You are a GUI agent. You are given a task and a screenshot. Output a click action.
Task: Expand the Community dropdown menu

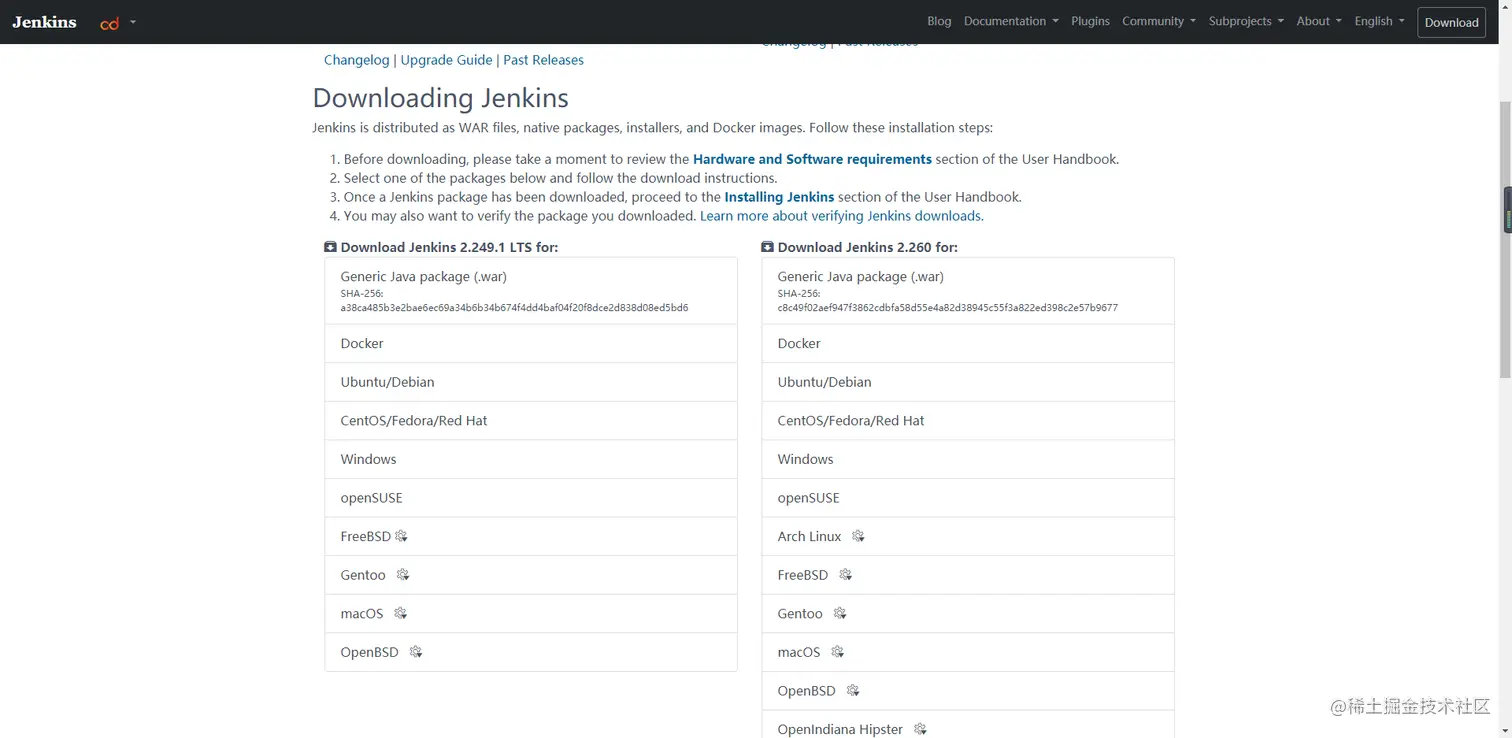click(x=1159, y=21)
